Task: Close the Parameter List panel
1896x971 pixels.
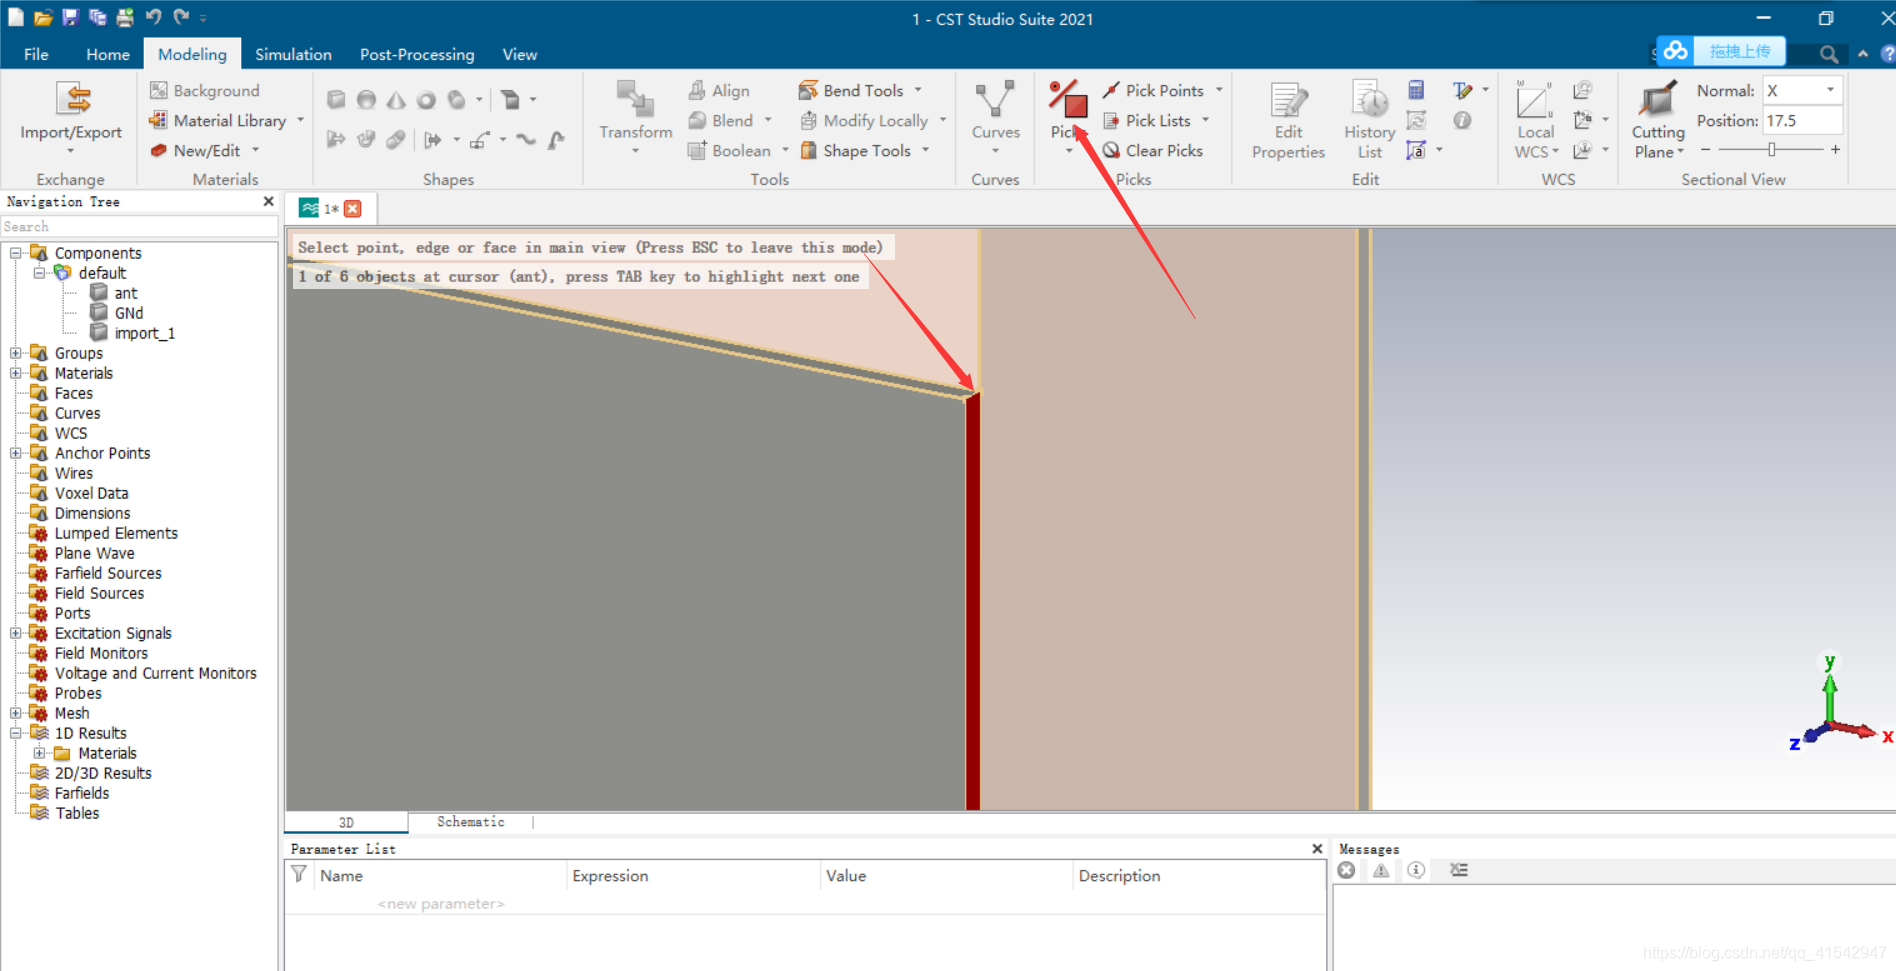Action: (1317, 848)
